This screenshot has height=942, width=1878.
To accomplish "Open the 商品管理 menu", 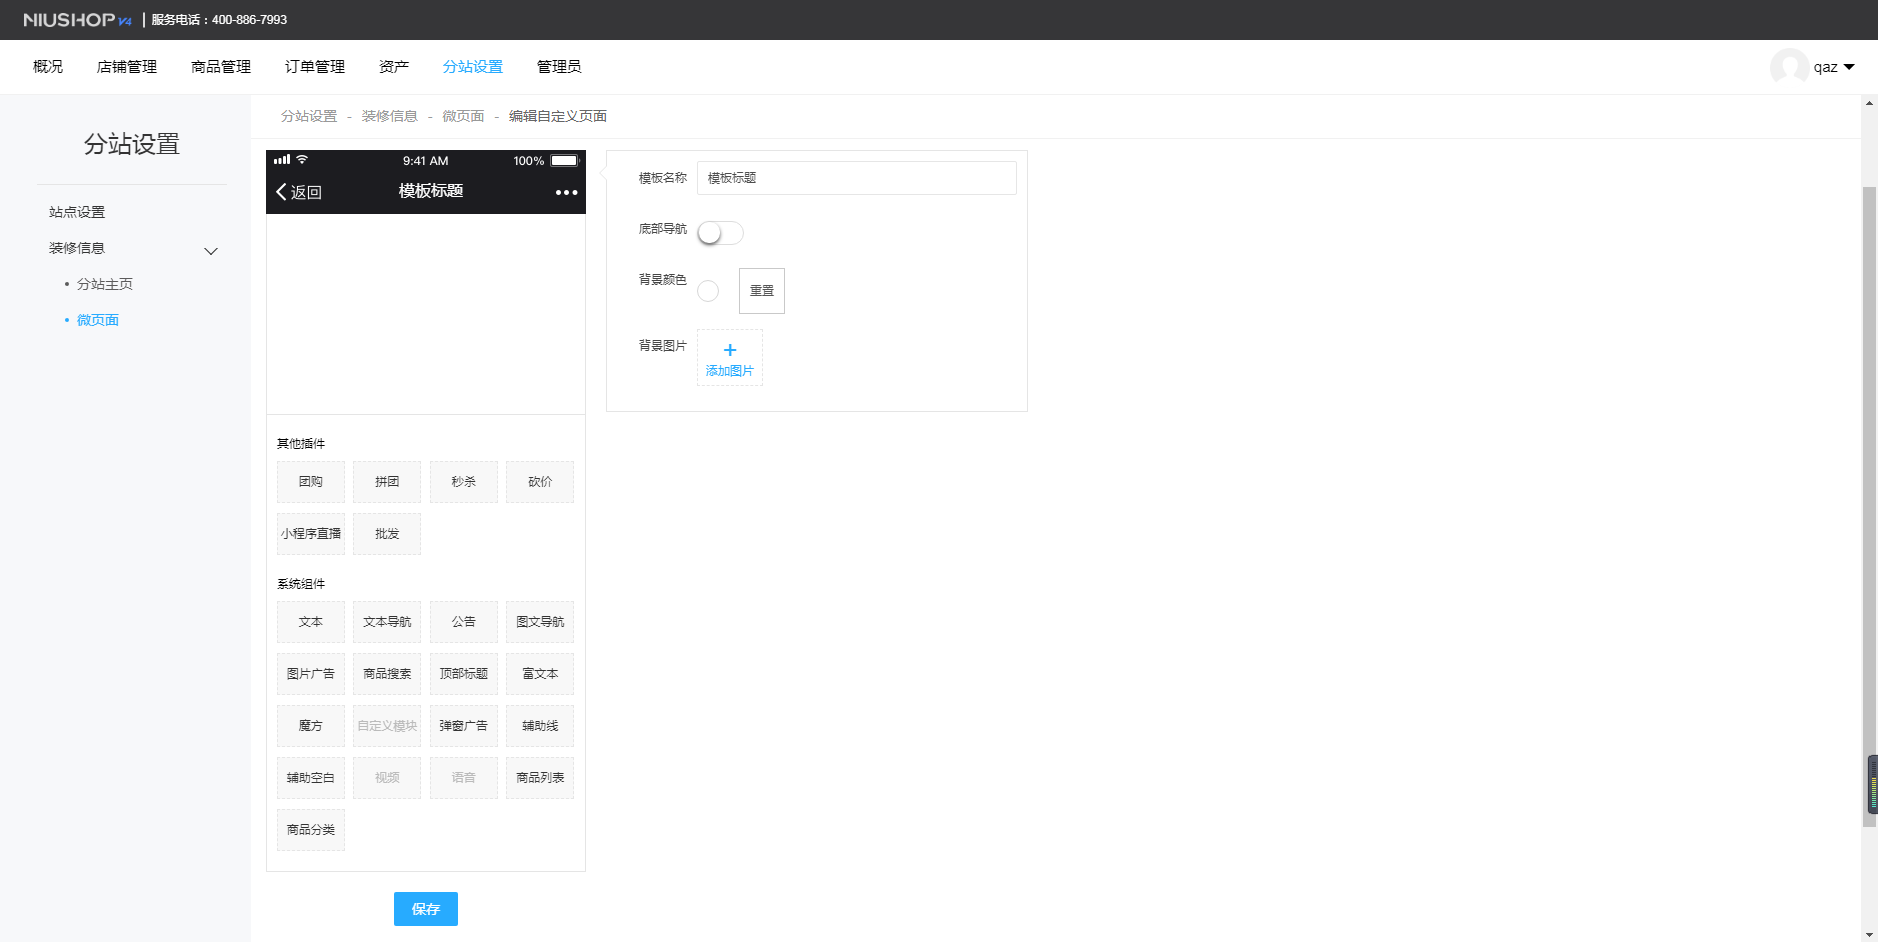I will (221, 67).
